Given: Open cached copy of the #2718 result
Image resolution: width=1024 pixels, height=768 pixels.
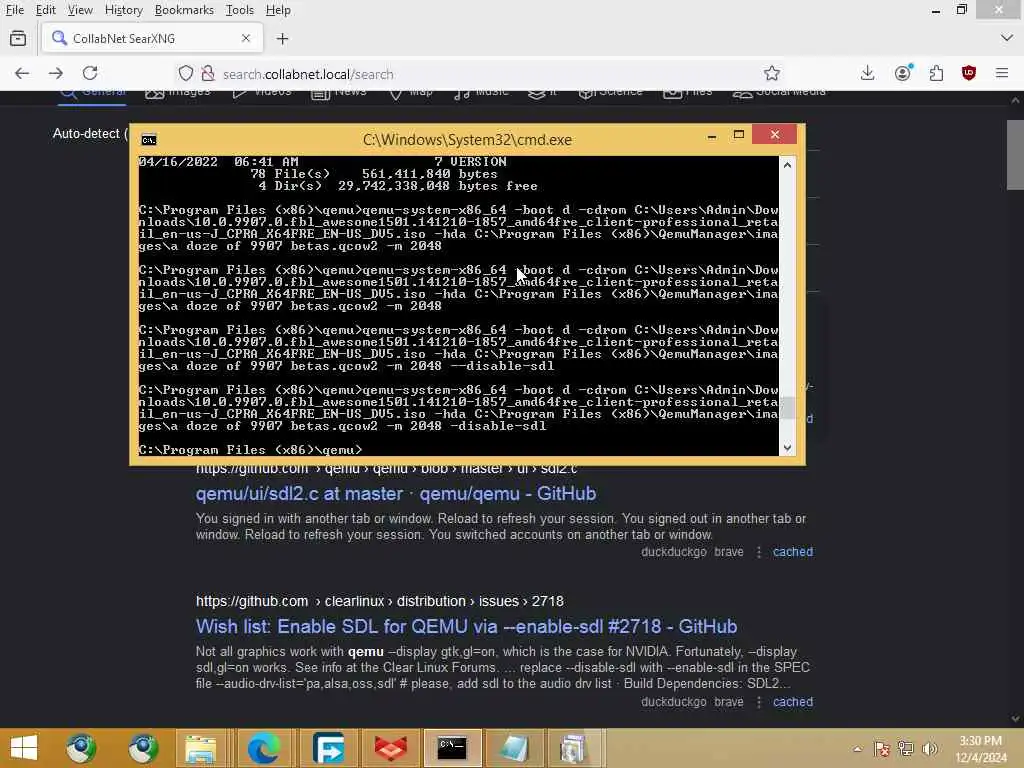Looking at the screenshot, I should click(793, 702).
